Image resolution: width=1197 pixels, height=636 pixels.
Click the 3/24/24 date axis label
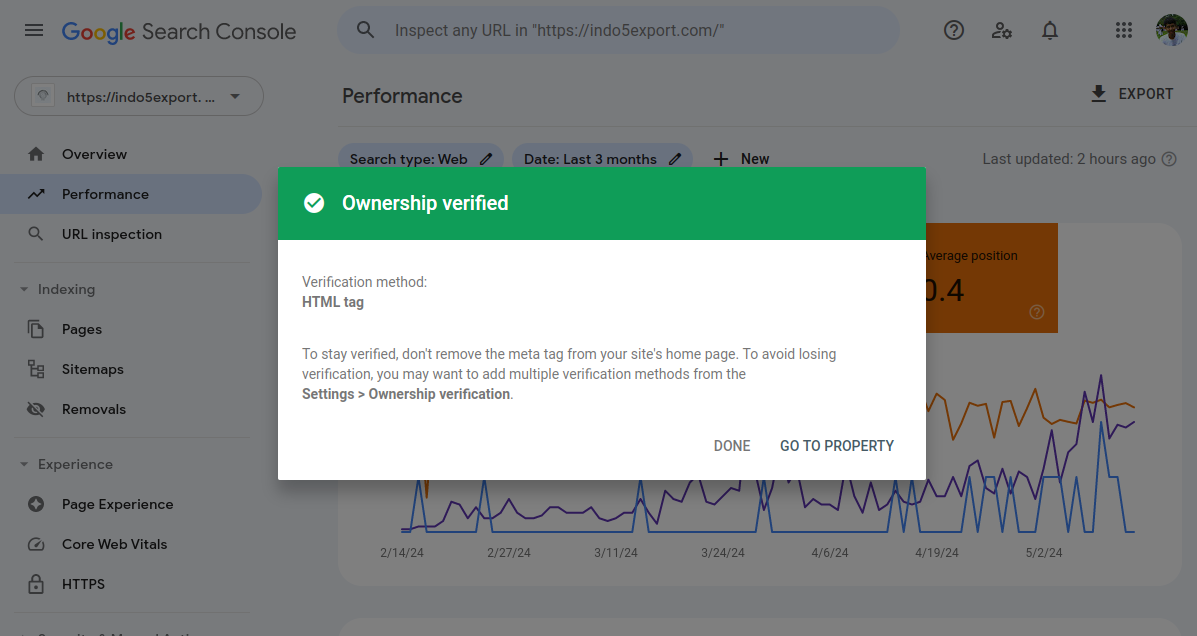coord(722,553)
